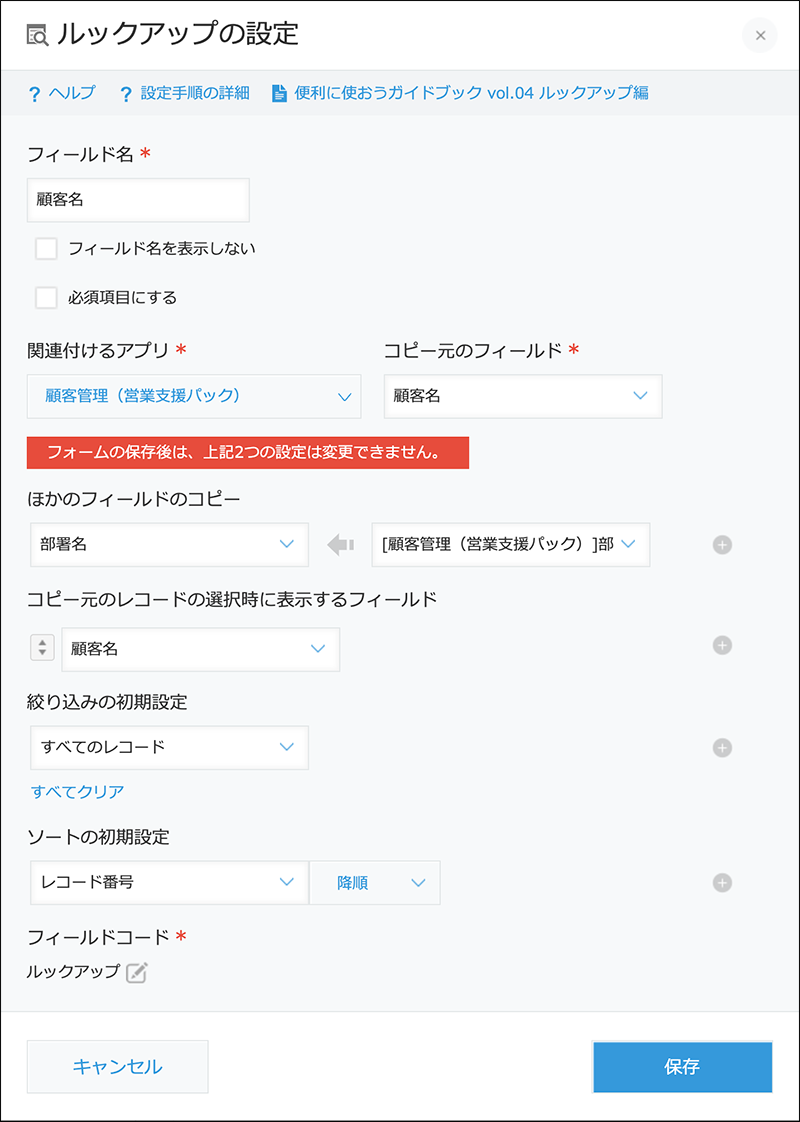Open the 関連付けるアプリ dropdown showing 顧客管理（営業支援パック）
Viewport: 800px width, 1122px height.
[x=193, y=396]
